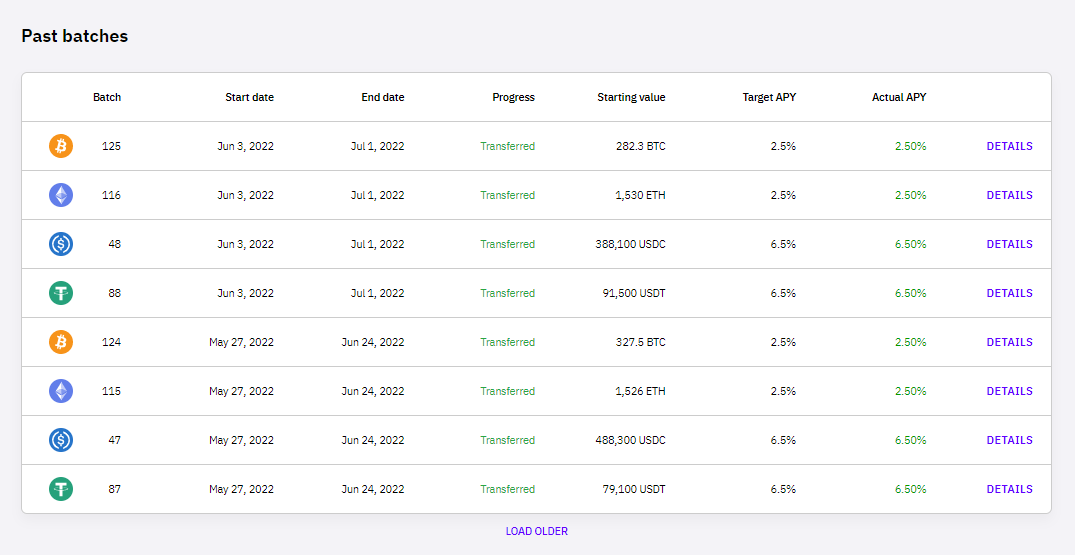View DETAILS of the 388,100 USDC batch
This screenshot has width=1075, height=555.
tap(1009, 244)
